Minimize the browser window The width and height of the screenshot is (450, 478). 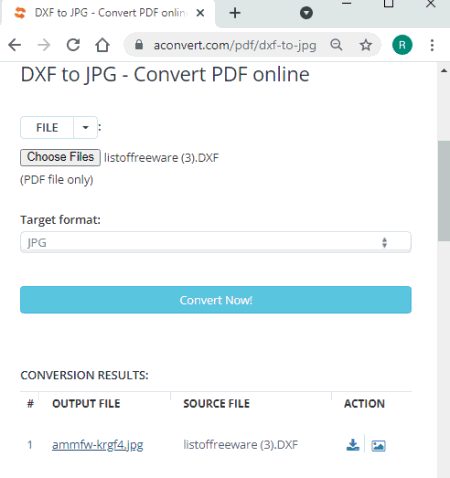347,4
